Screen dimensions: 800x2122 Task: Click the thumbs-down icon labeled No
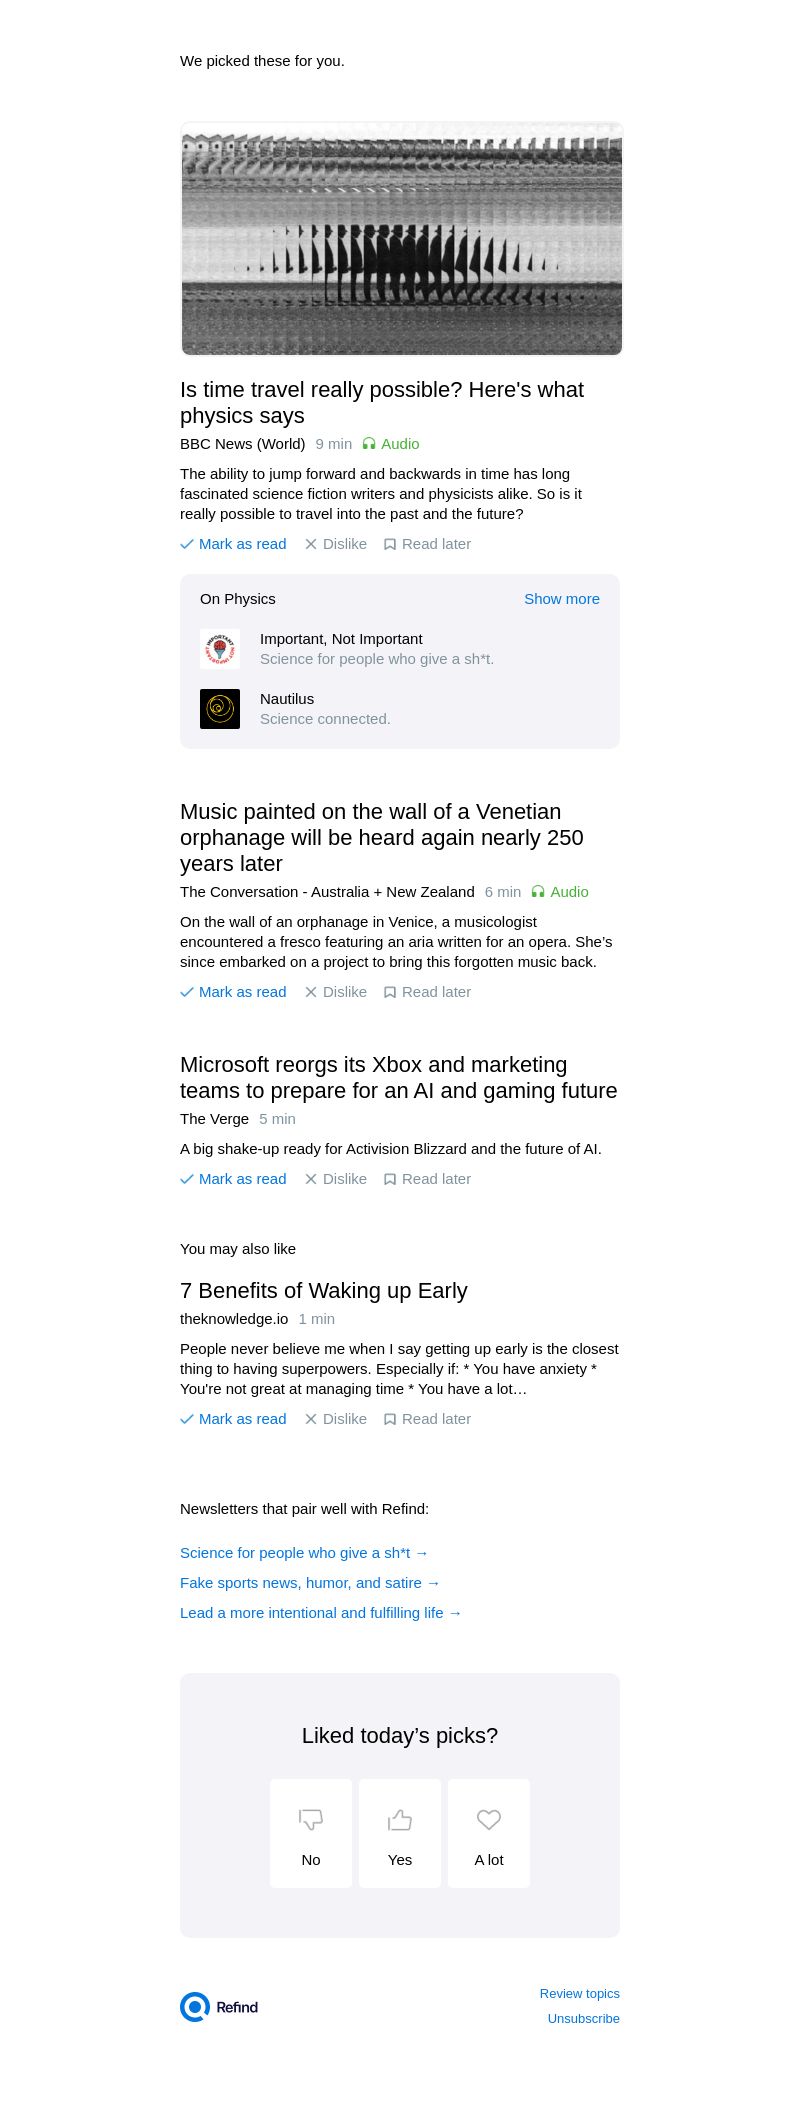311,1819
